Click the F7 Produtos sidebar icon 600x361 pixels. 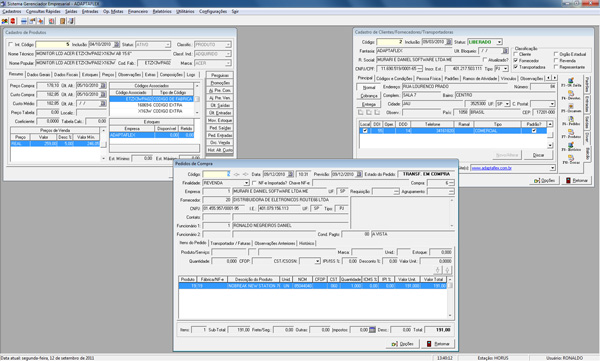point(571,132)
